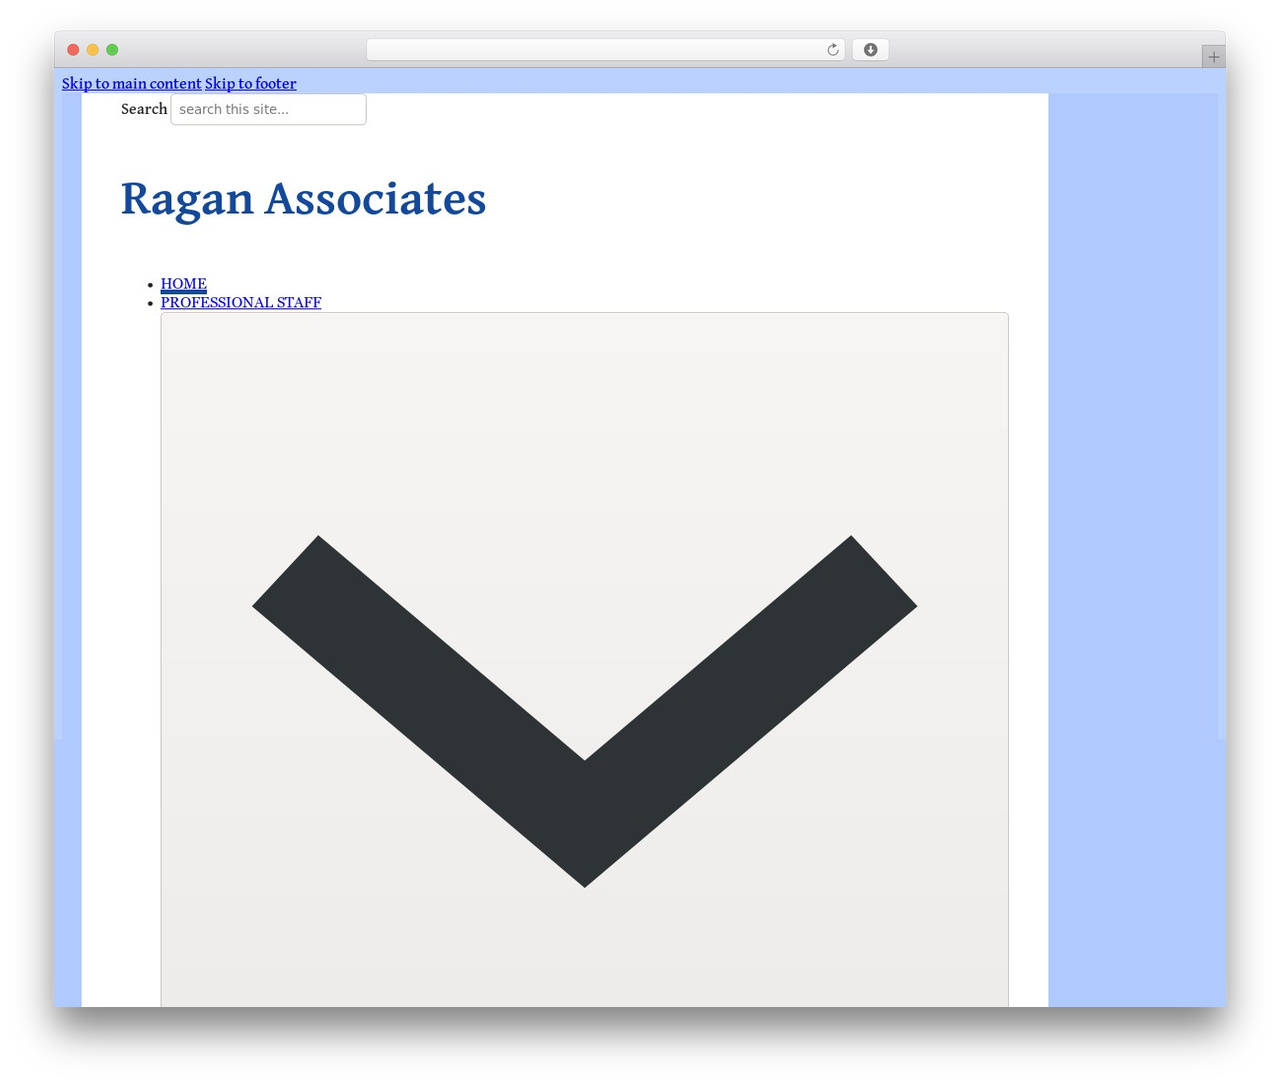Maximize the window with green button
This screenshot has height=1084, width=1280.
(112, 50)
